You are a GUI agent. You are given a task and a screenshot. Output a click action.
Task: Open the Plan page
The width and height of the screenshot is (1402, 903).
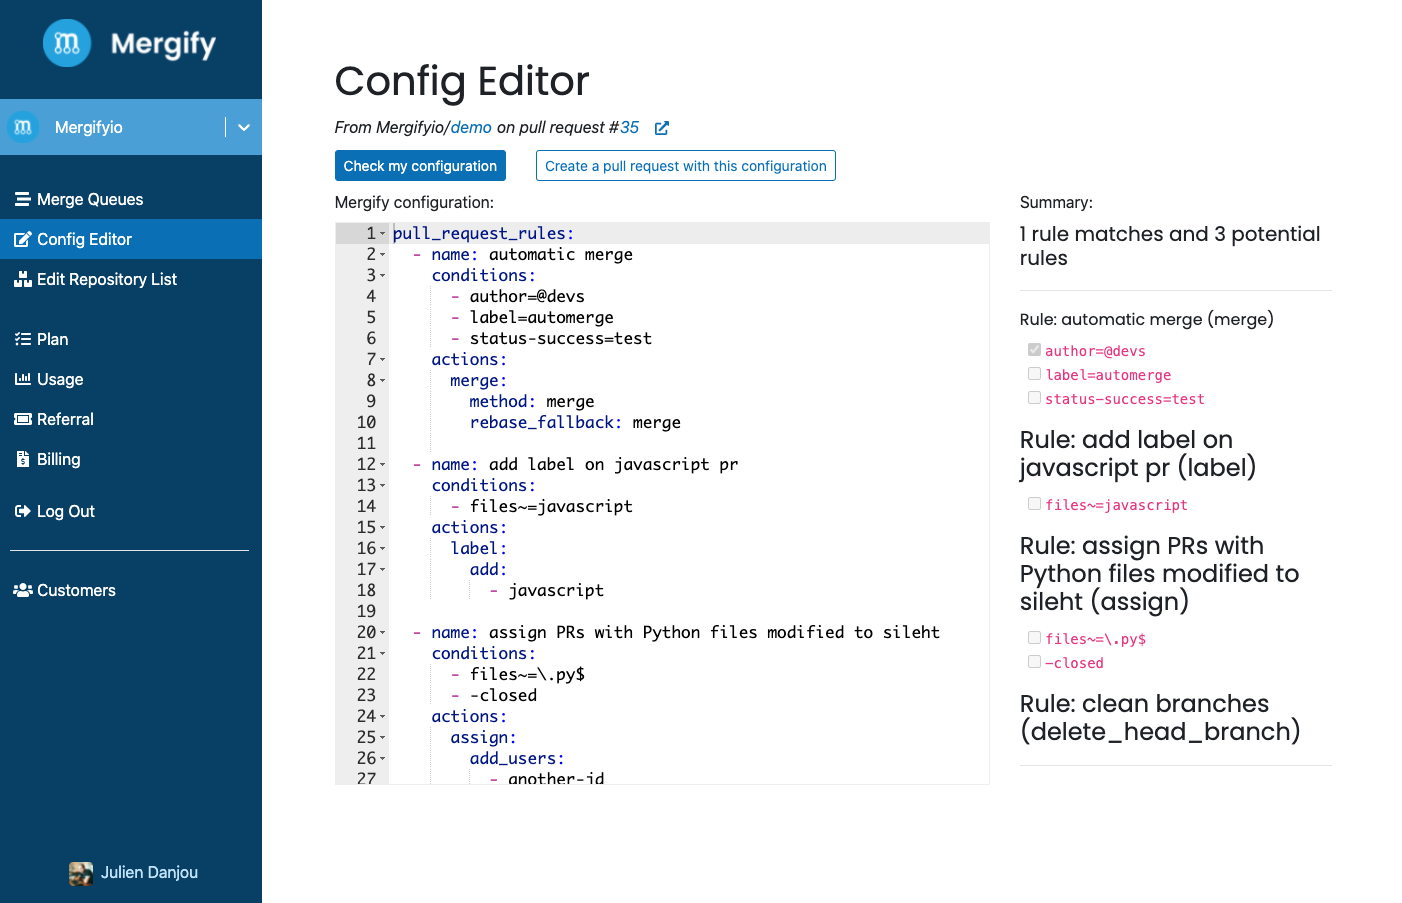(x=131, y=339)
